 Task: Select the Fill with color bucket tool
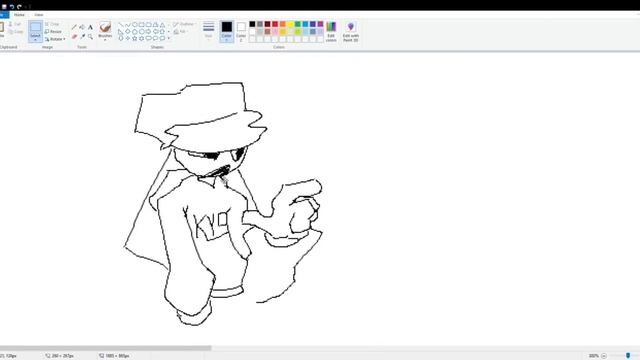point(82,27)
